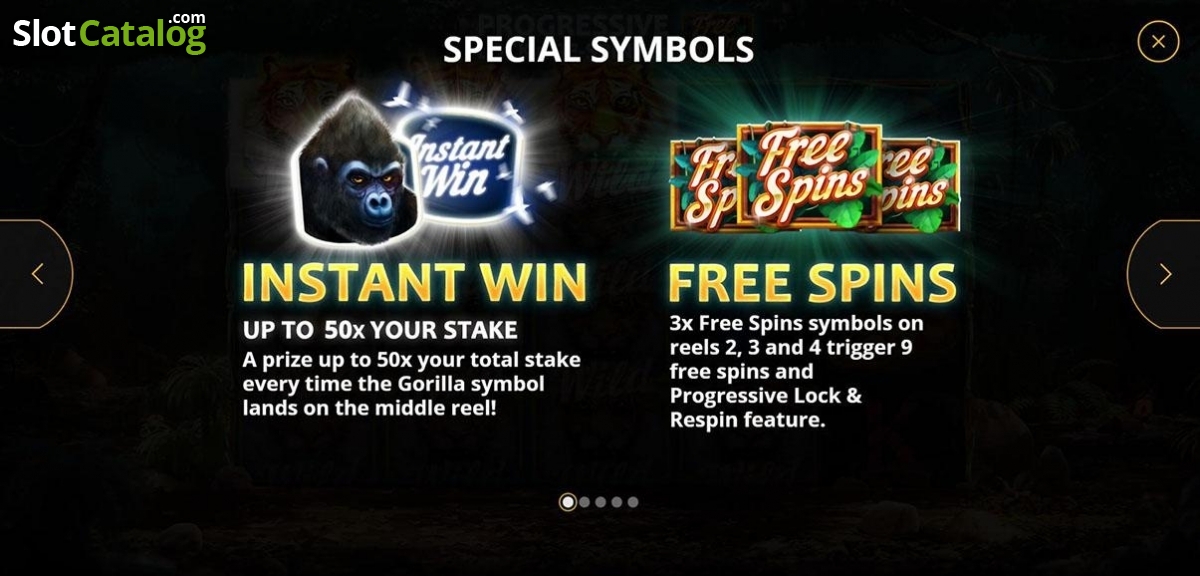The width and height of the screenshot is (1200, 576).
Task: Click the Special Symbols page title
Action: pyautogui.click(x=598, y=49)
